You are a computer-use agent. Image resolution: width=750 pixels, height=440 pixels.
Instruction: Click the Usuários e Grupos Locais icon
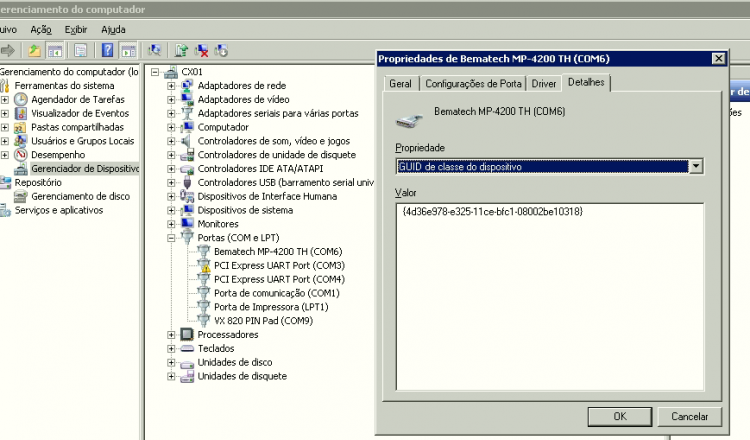[20, 141]
